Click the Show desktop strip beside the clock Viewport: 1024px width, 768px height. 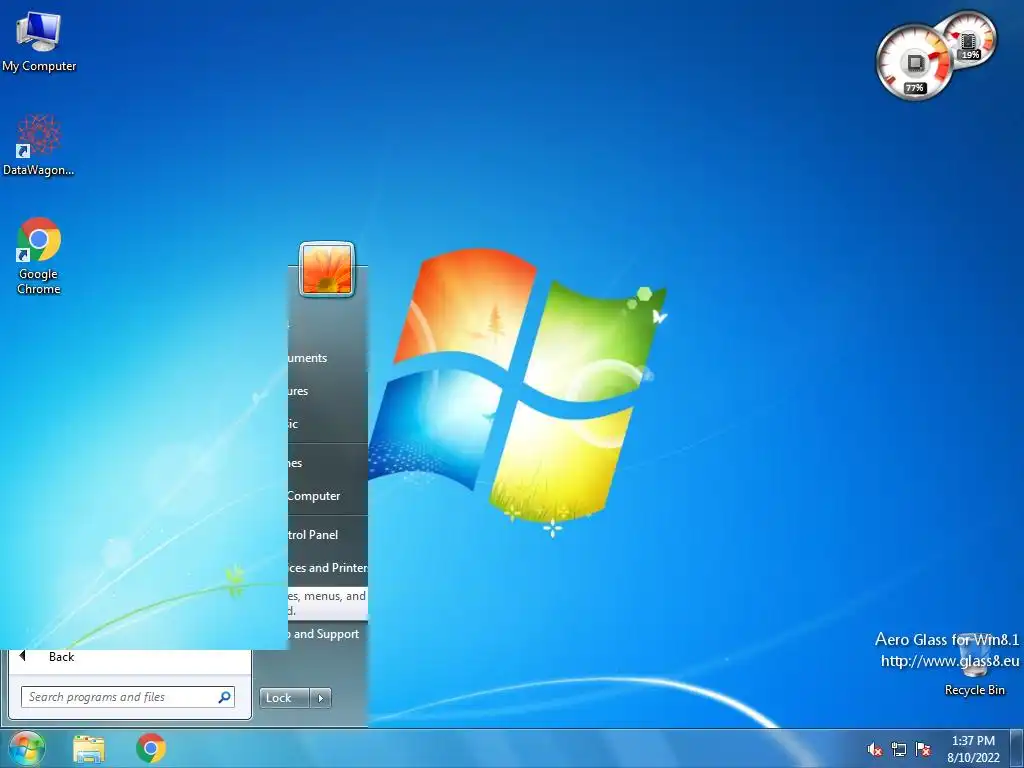1016,748
